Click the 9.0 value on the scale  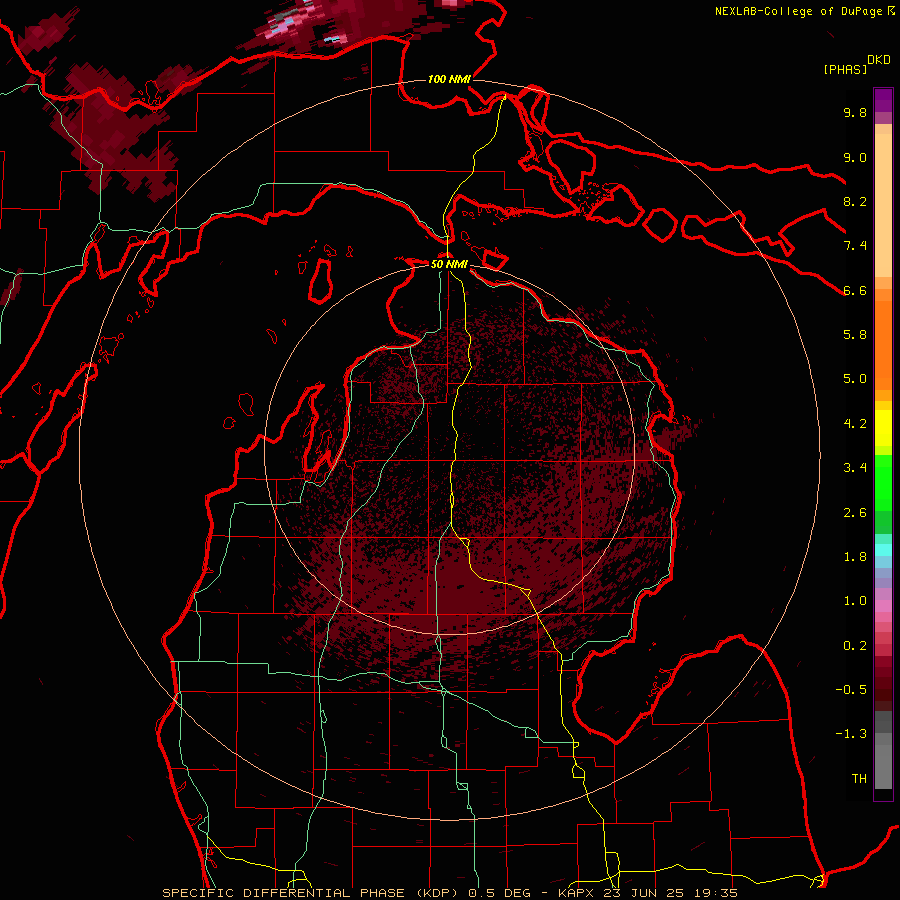click(x=855, y=157)
